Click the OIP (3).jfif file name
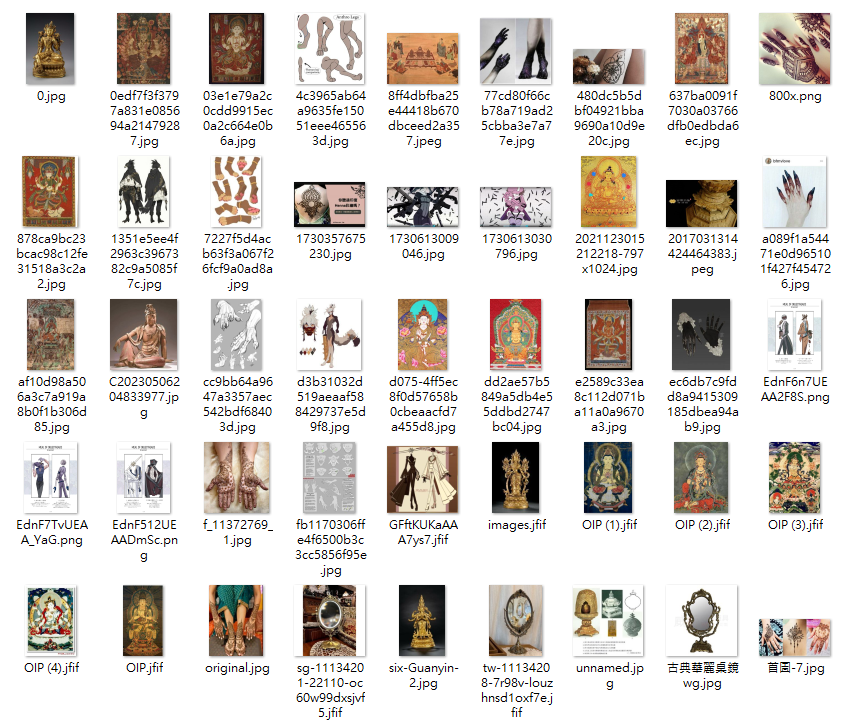The width and height of the screenshot is (841, 725). [795, 525]
